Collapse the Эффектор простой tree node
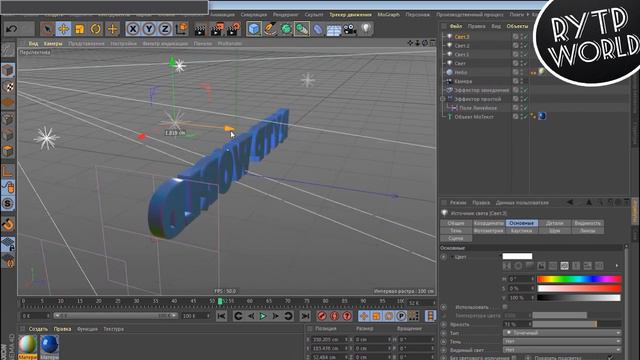 pos(443,99)
